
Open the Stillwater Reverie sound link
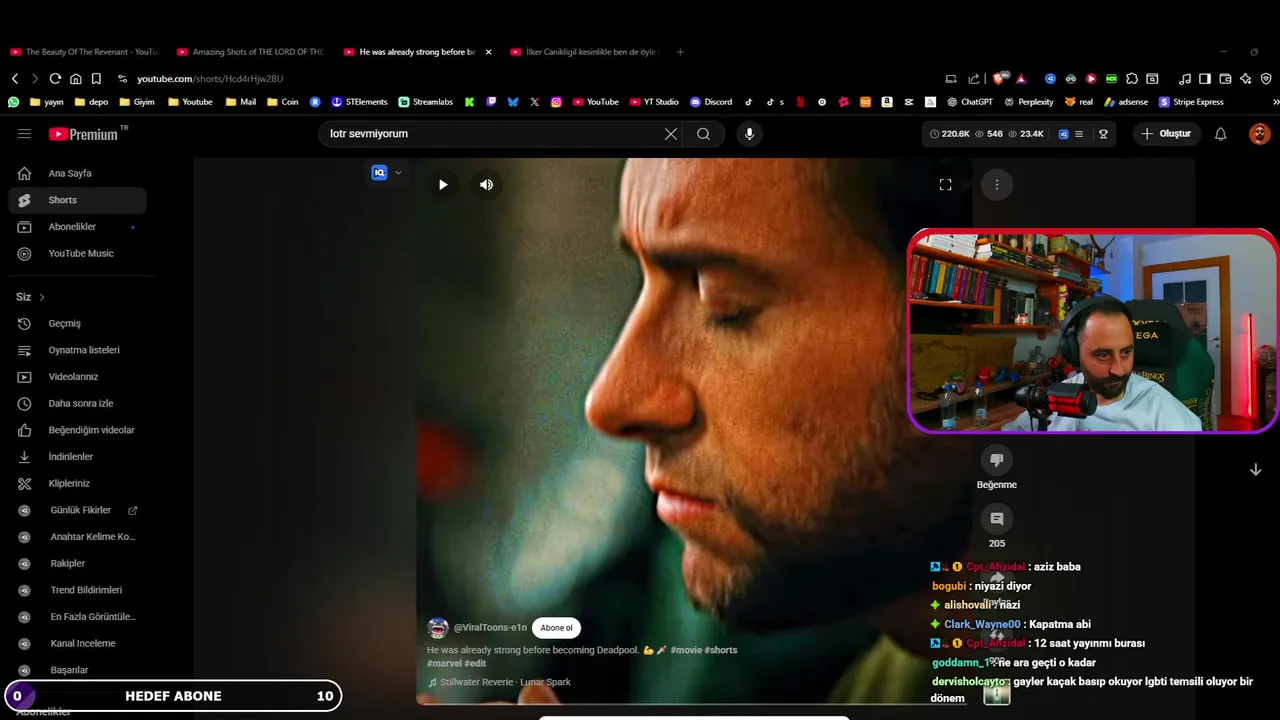pos(505,682)
